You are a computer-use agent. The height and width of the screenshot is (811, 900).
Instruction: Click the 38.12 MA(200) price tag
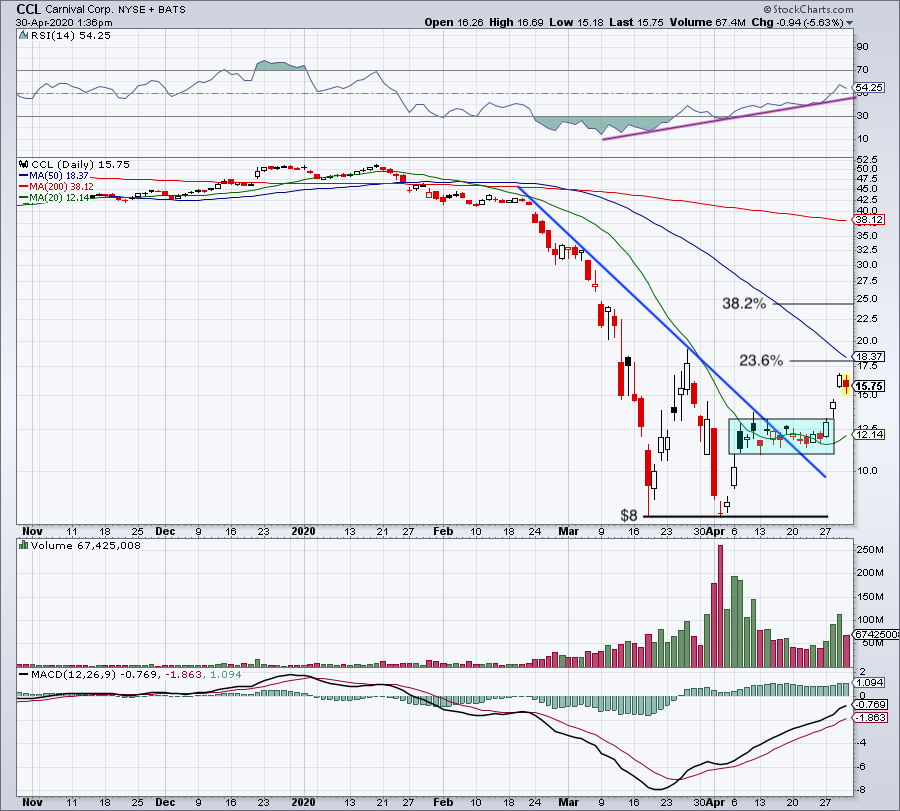point(869,220)
